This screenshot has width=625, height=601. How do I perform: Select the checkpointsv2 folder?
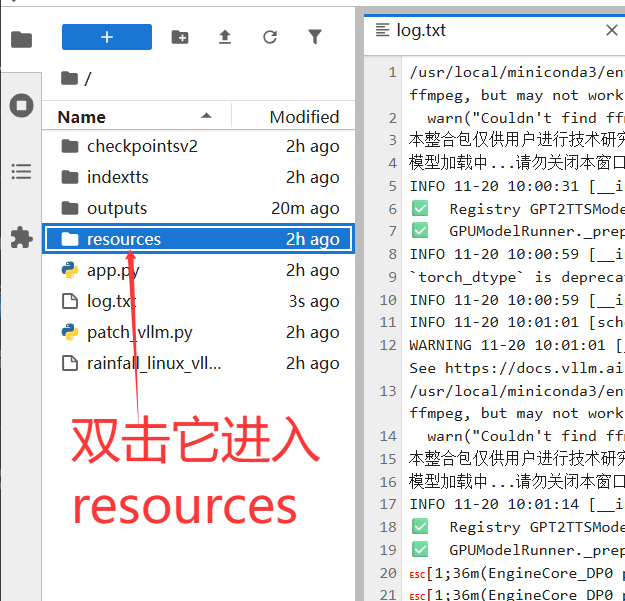142,146
